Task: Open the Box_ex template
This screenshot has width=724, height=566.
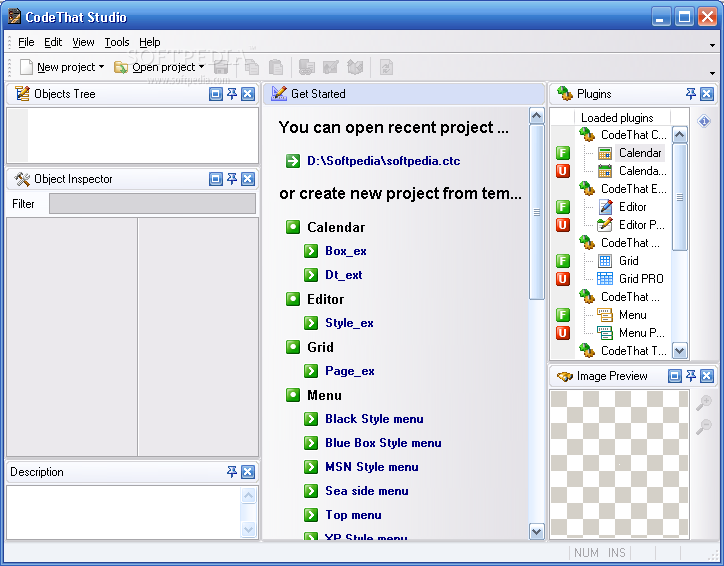Action: (345, 251)
